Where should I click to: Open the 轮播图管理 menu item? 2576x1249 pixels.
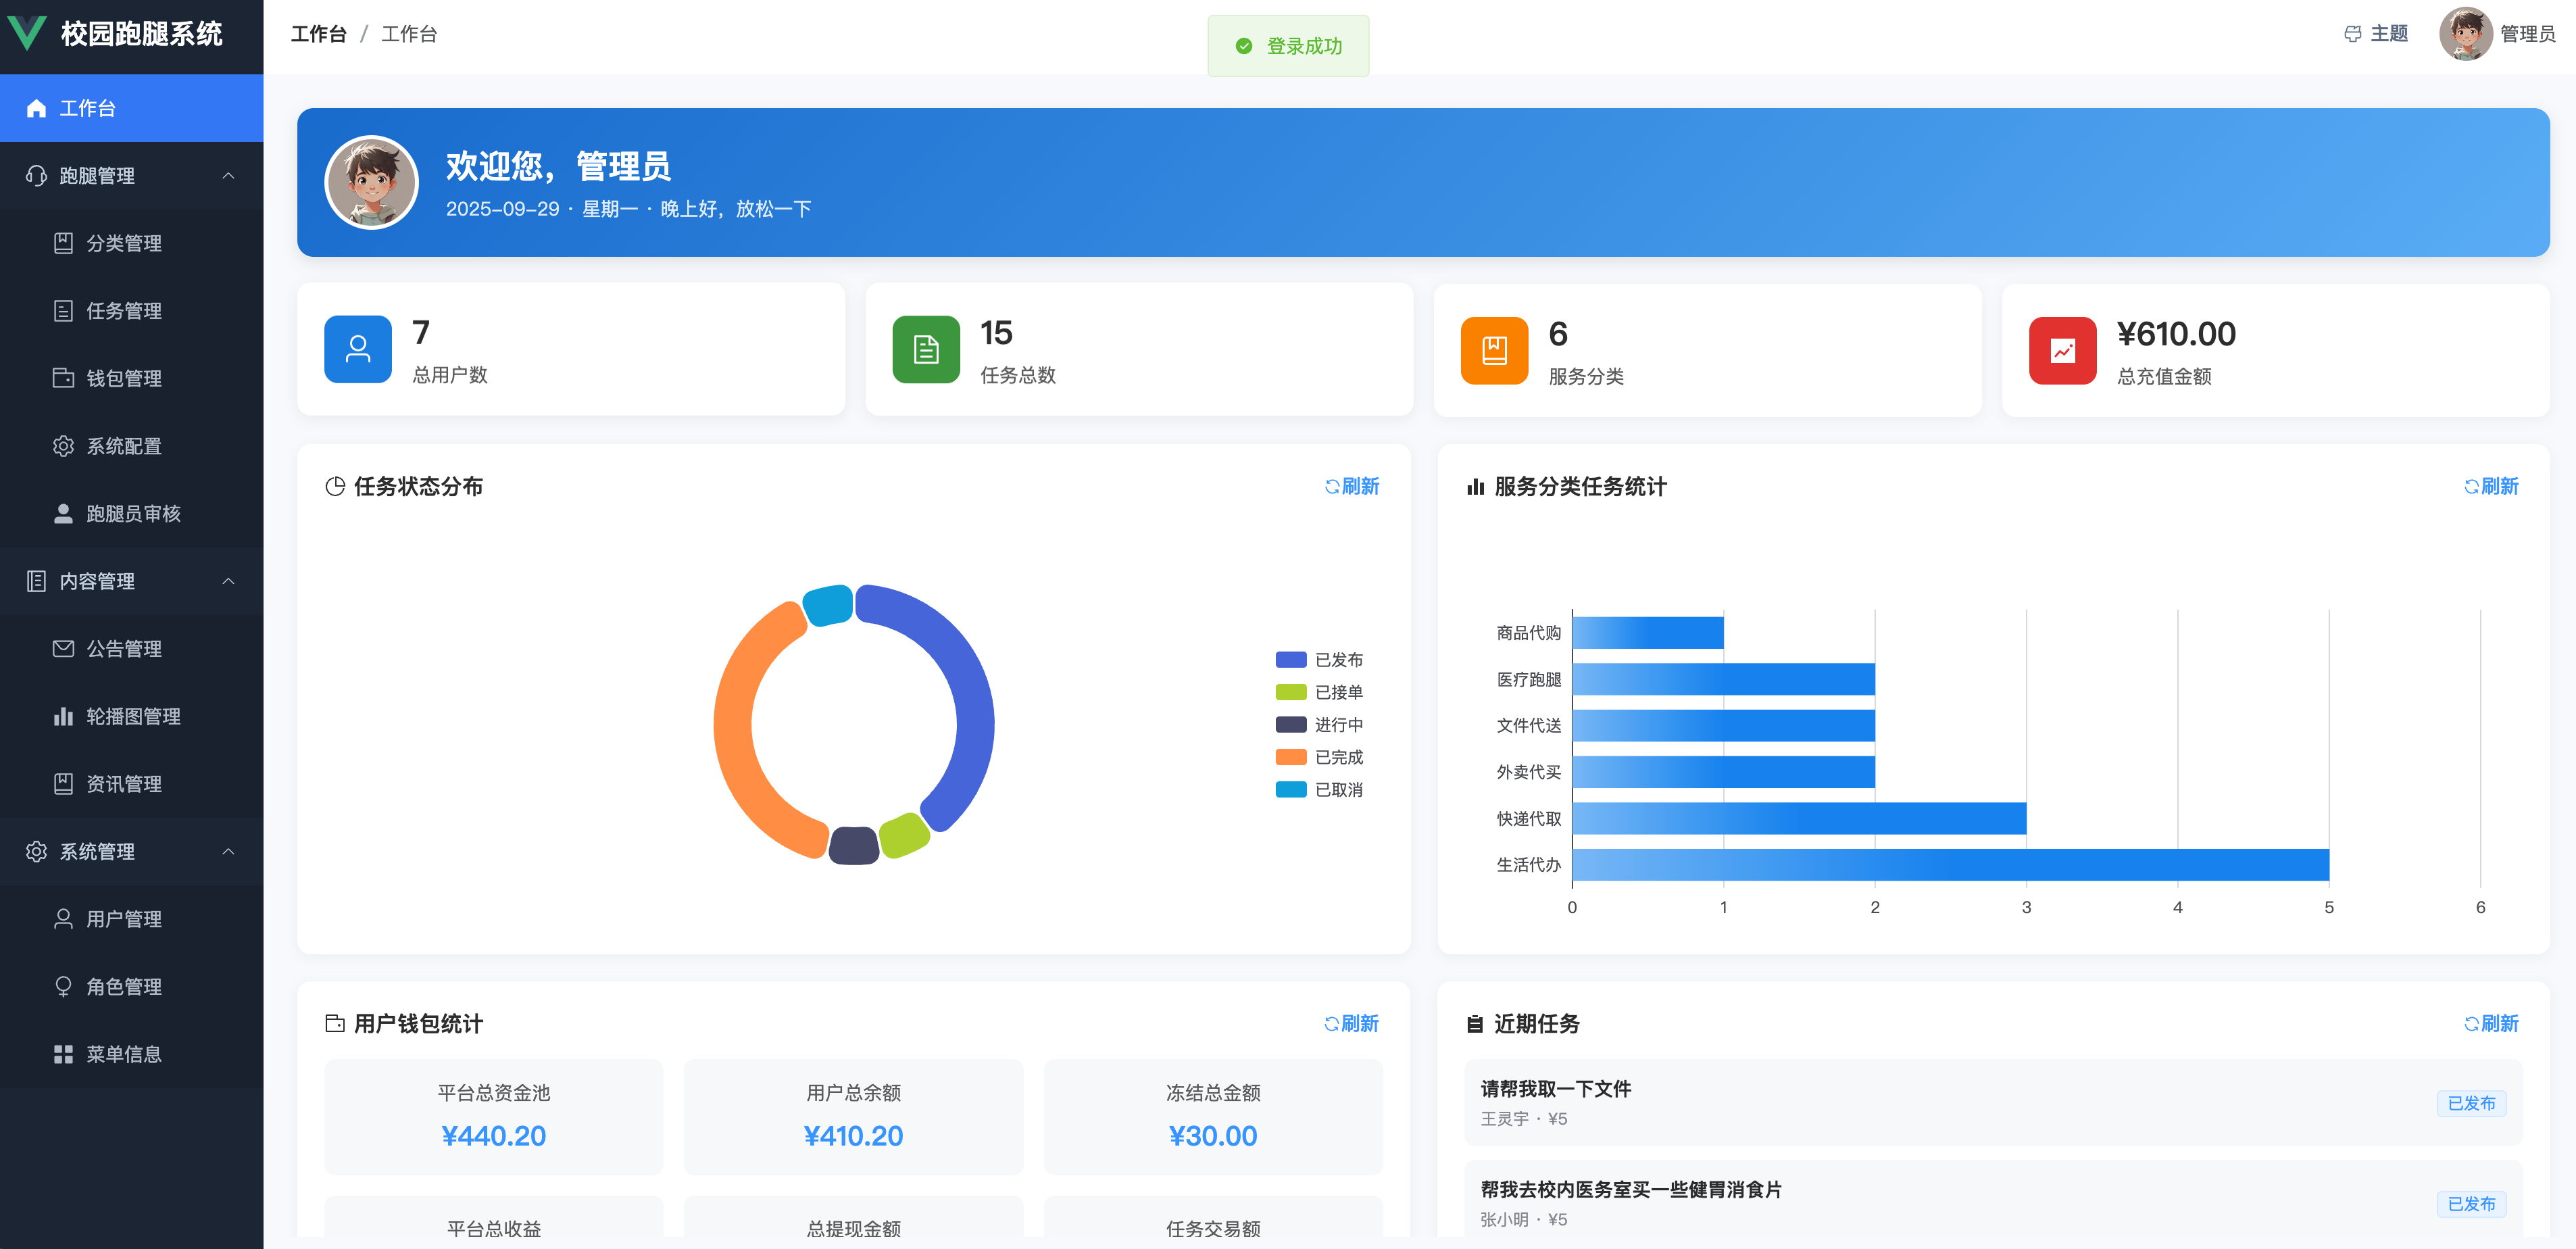(132, 716)
